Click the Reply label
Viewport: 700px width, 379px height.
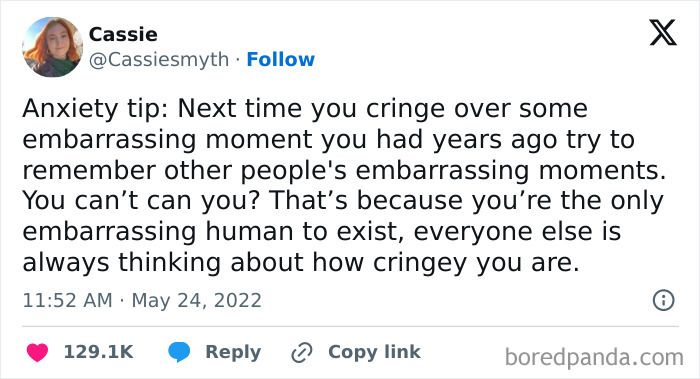[x=233, y=352]
